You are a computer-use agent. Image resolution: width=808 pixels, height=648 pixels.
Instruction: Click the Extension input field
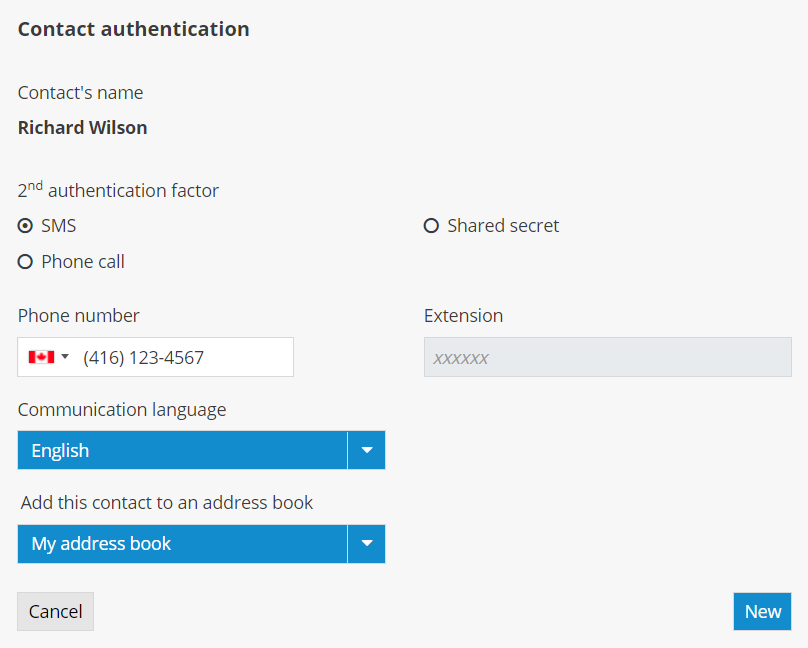point(607,357)
